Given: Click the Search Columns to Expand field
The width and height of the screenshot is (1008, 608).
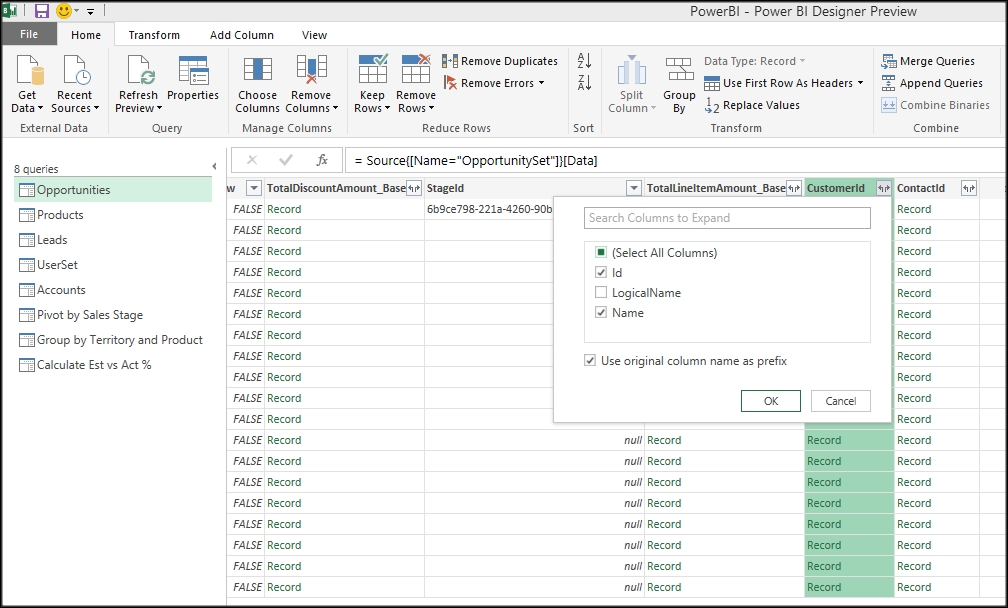Looking at the screenshot, I should point(727,218).
